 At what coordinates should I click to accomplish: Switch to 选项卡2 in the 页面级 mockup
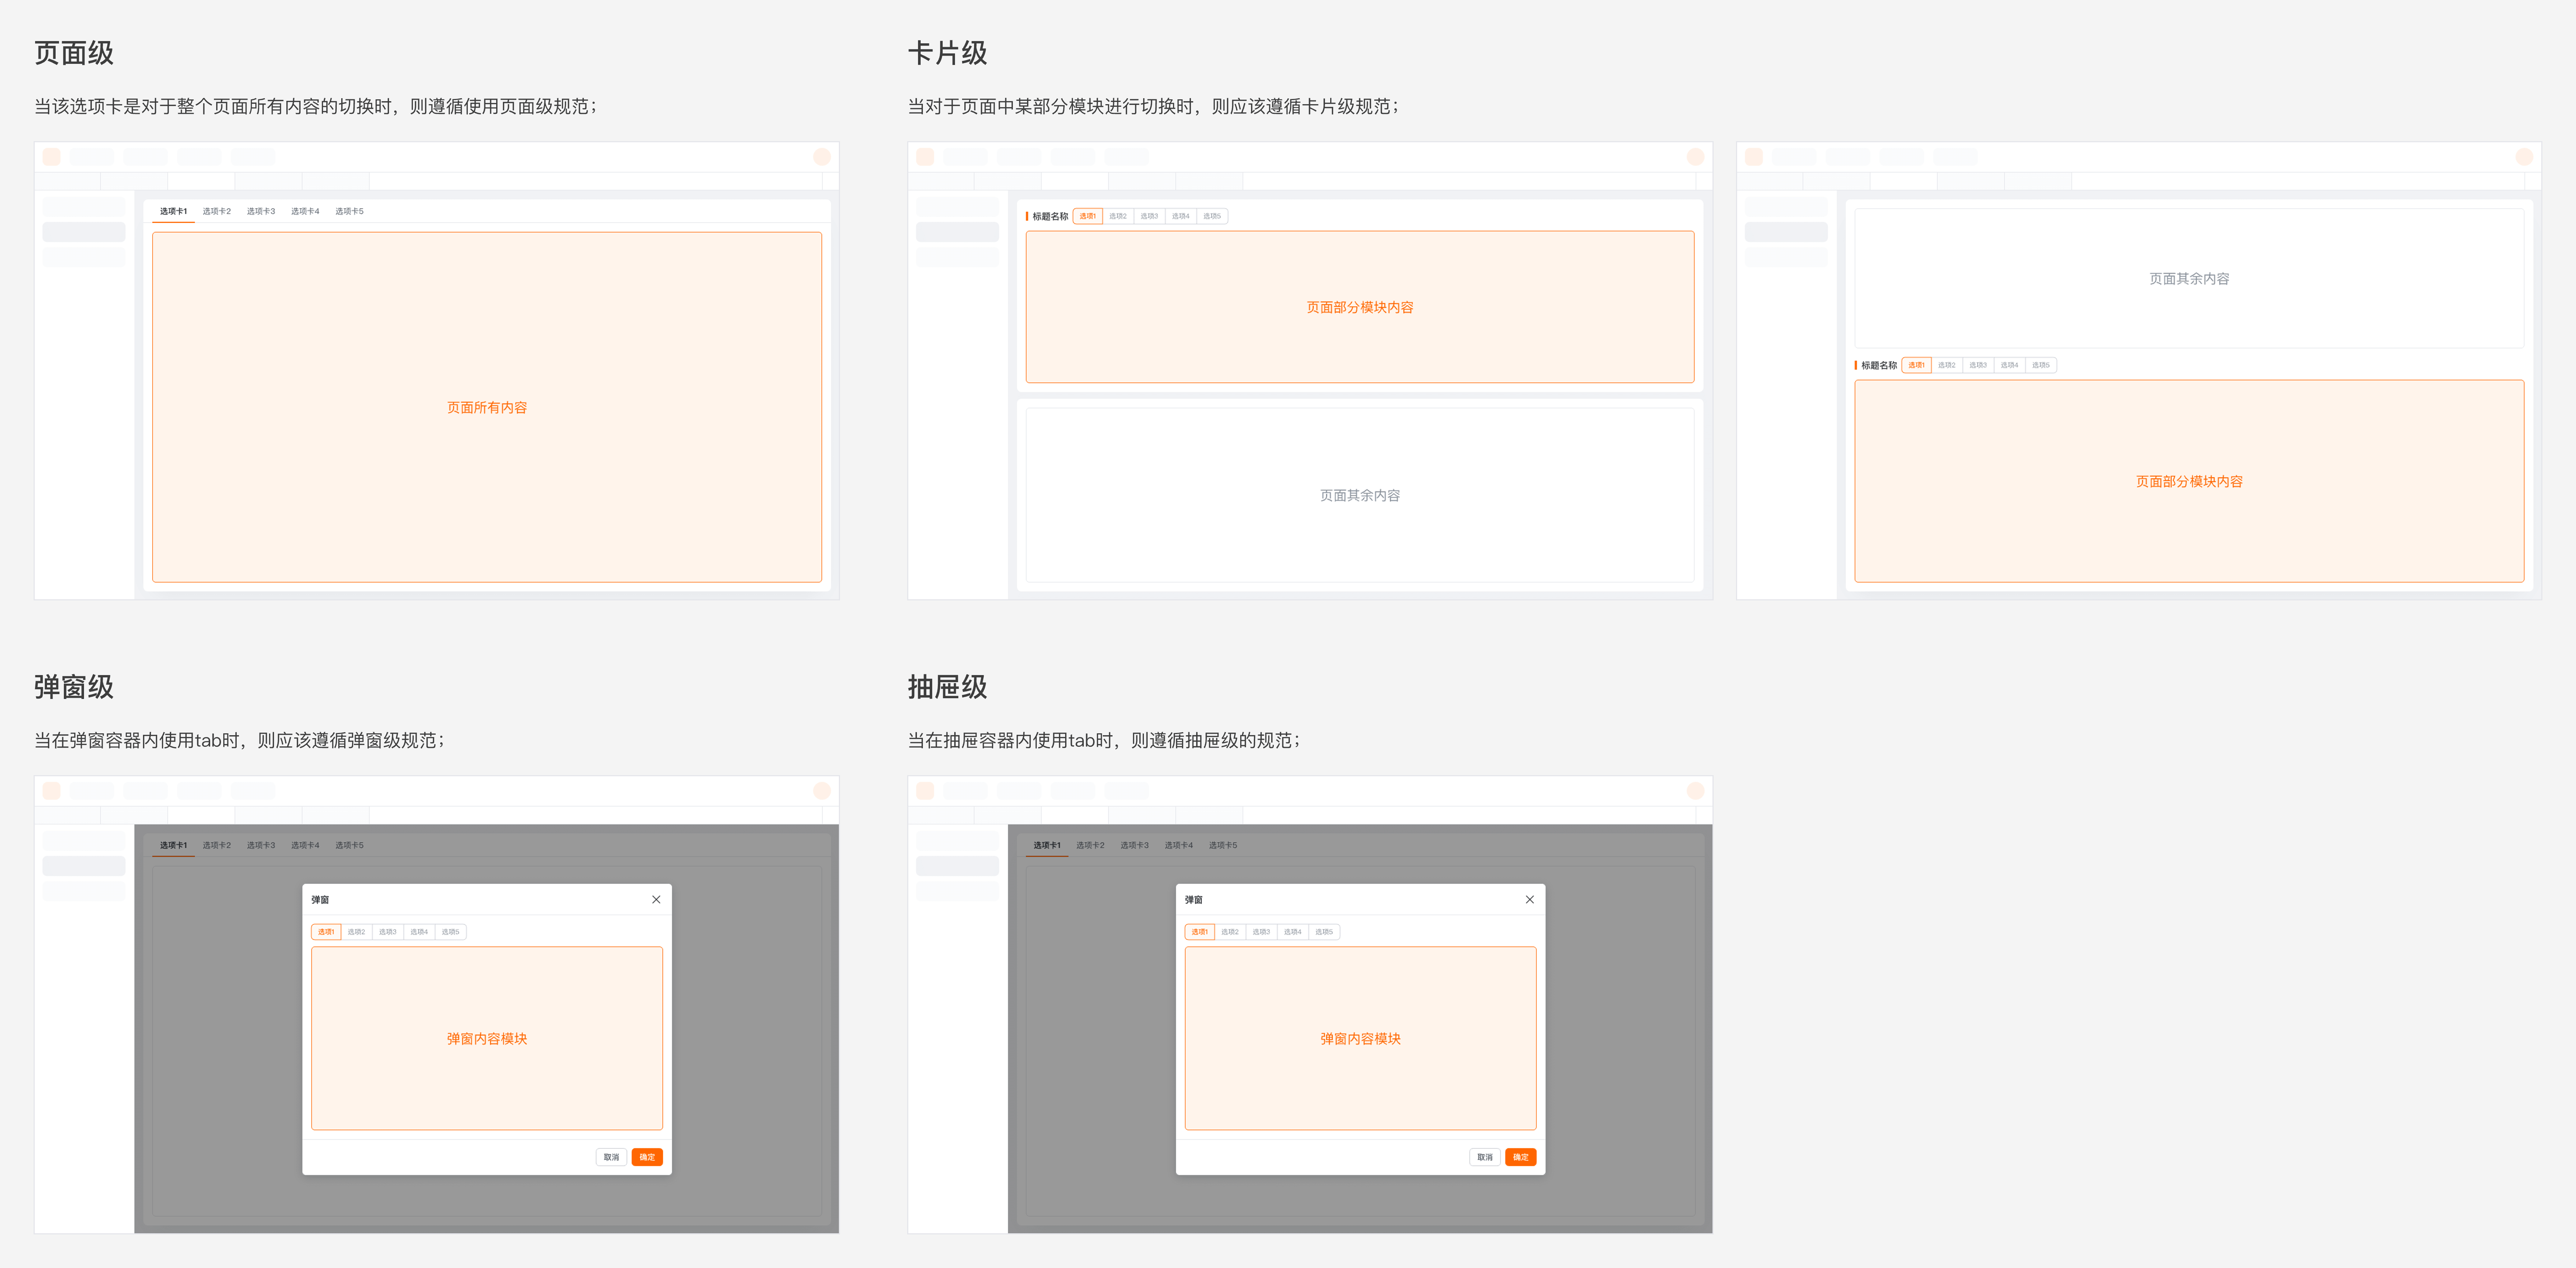(217, 211)
